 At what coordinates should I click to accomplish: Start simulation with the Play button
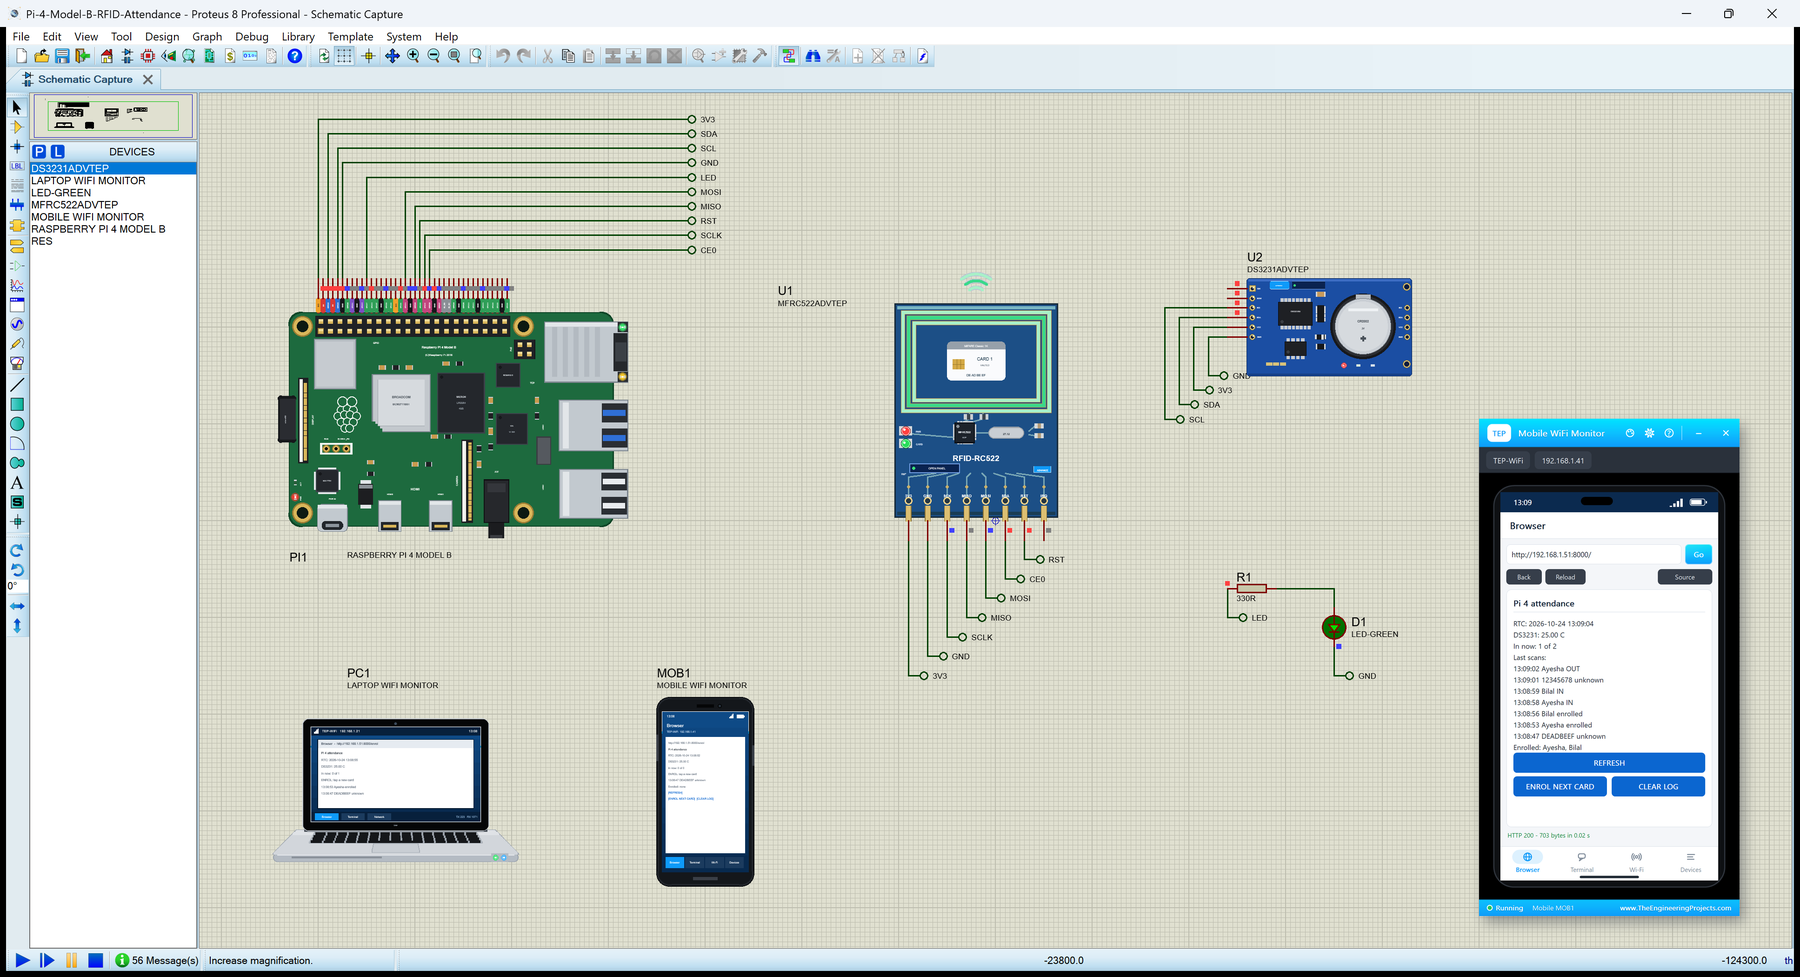pos(22,960)
